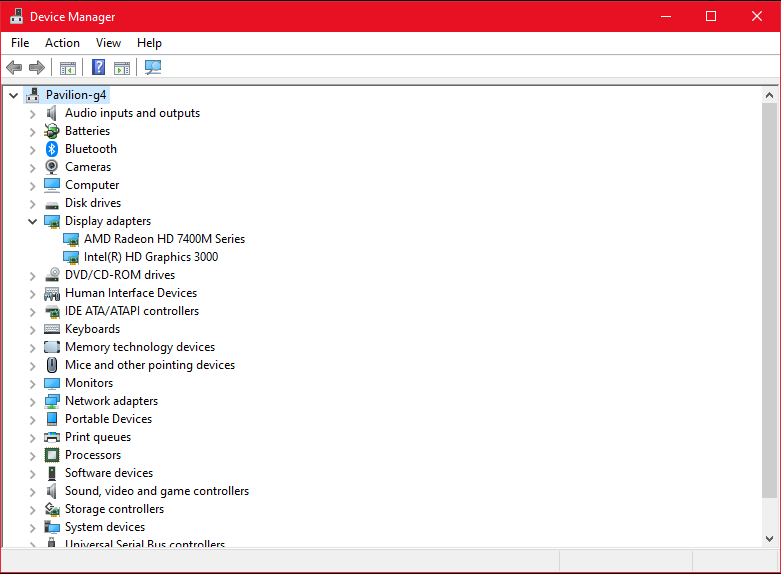Expand the IDE ATA/ATAPI controllers chevron

(x=32, y=312)
